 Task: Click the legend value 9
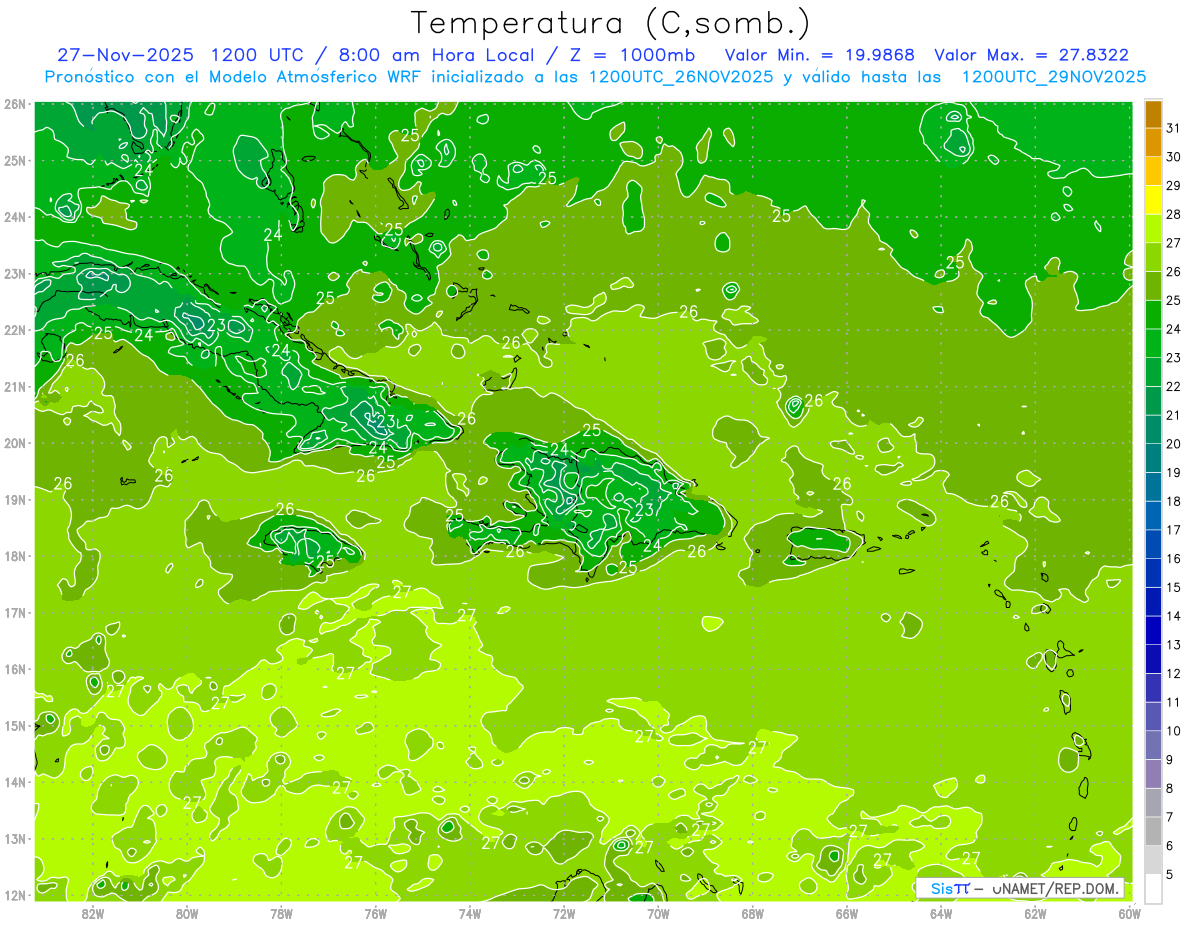(1170, 759)
